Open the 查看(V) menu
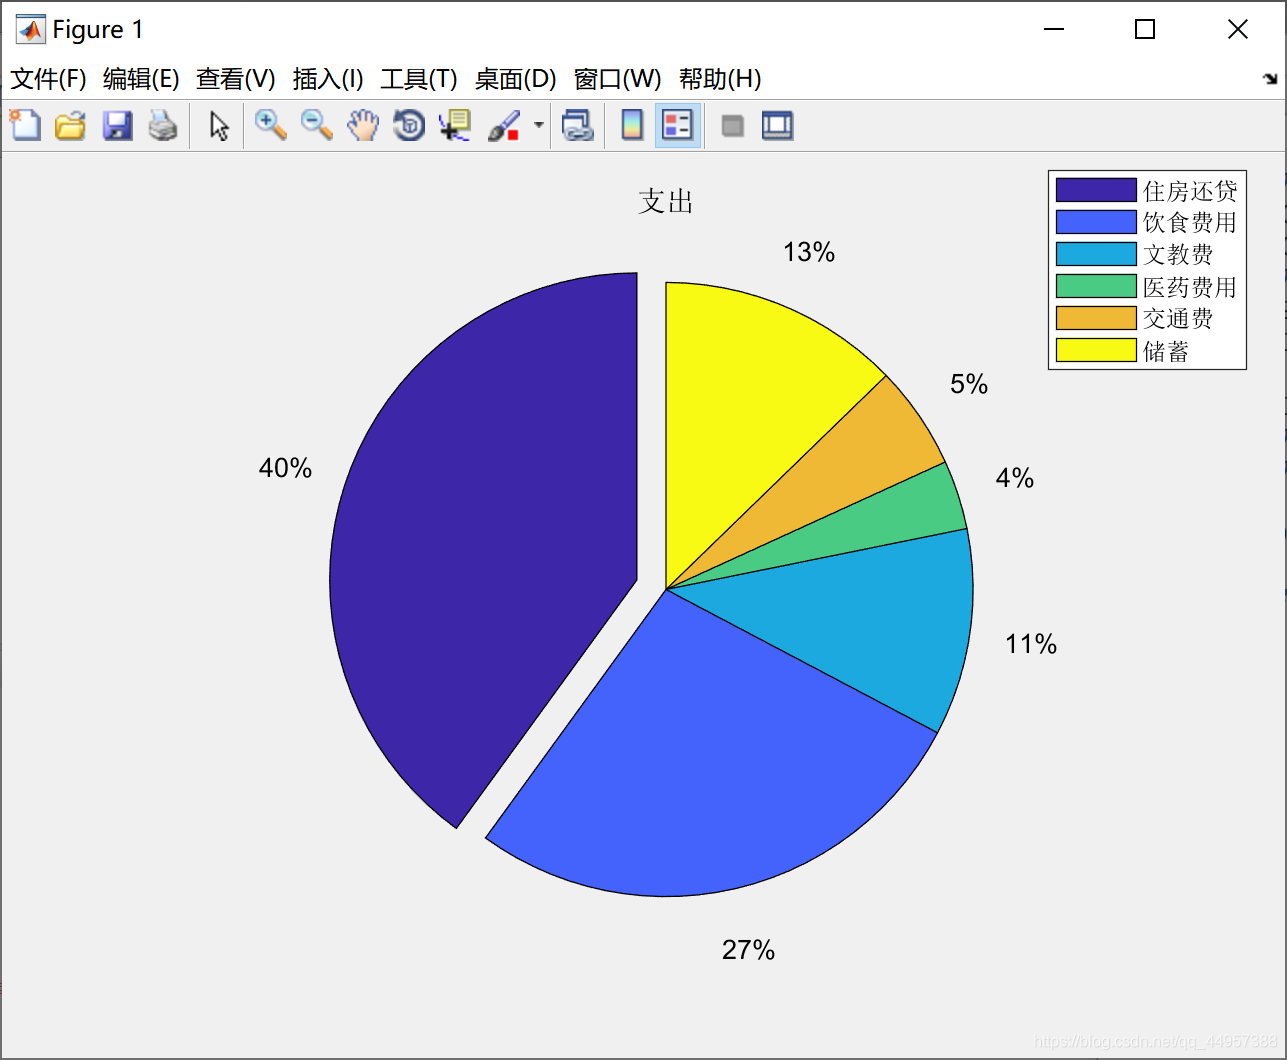The image size is (1287, 1060). [x=235, y=79]
